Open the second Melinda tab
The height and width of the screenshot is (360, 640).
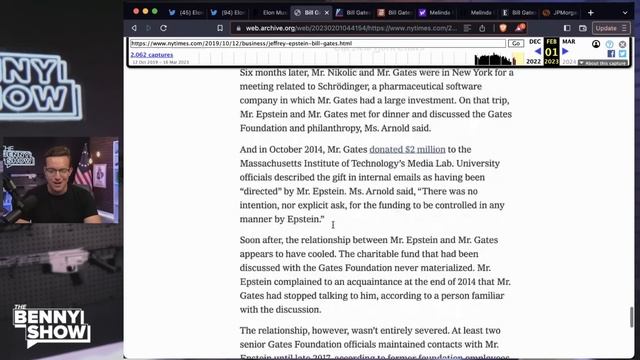478,13
